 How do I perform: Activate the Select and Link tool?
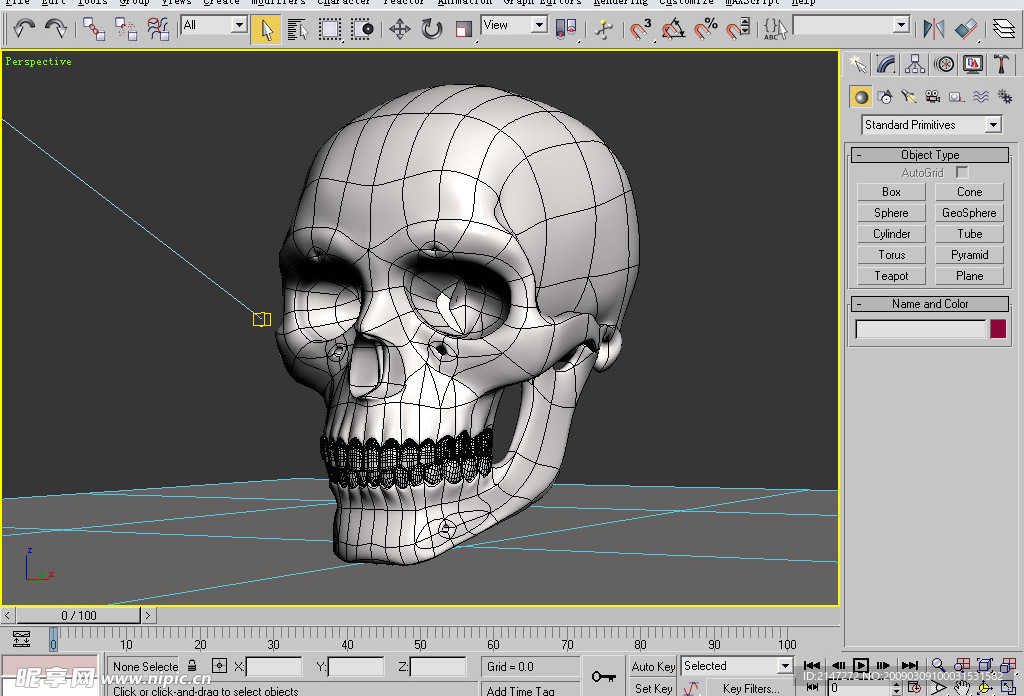[x=94, y=29]
